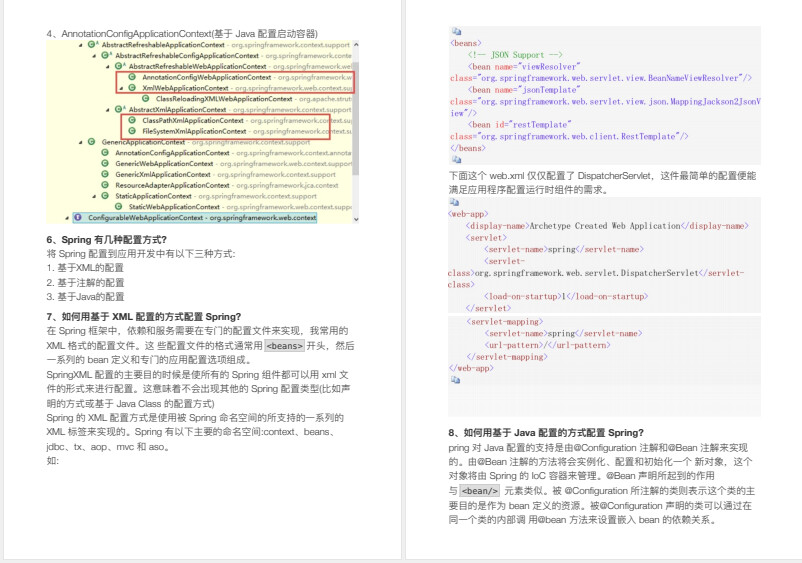Click the class icon of GenericWebApplicationContext

pyautogui.click(x=105, y=163)
